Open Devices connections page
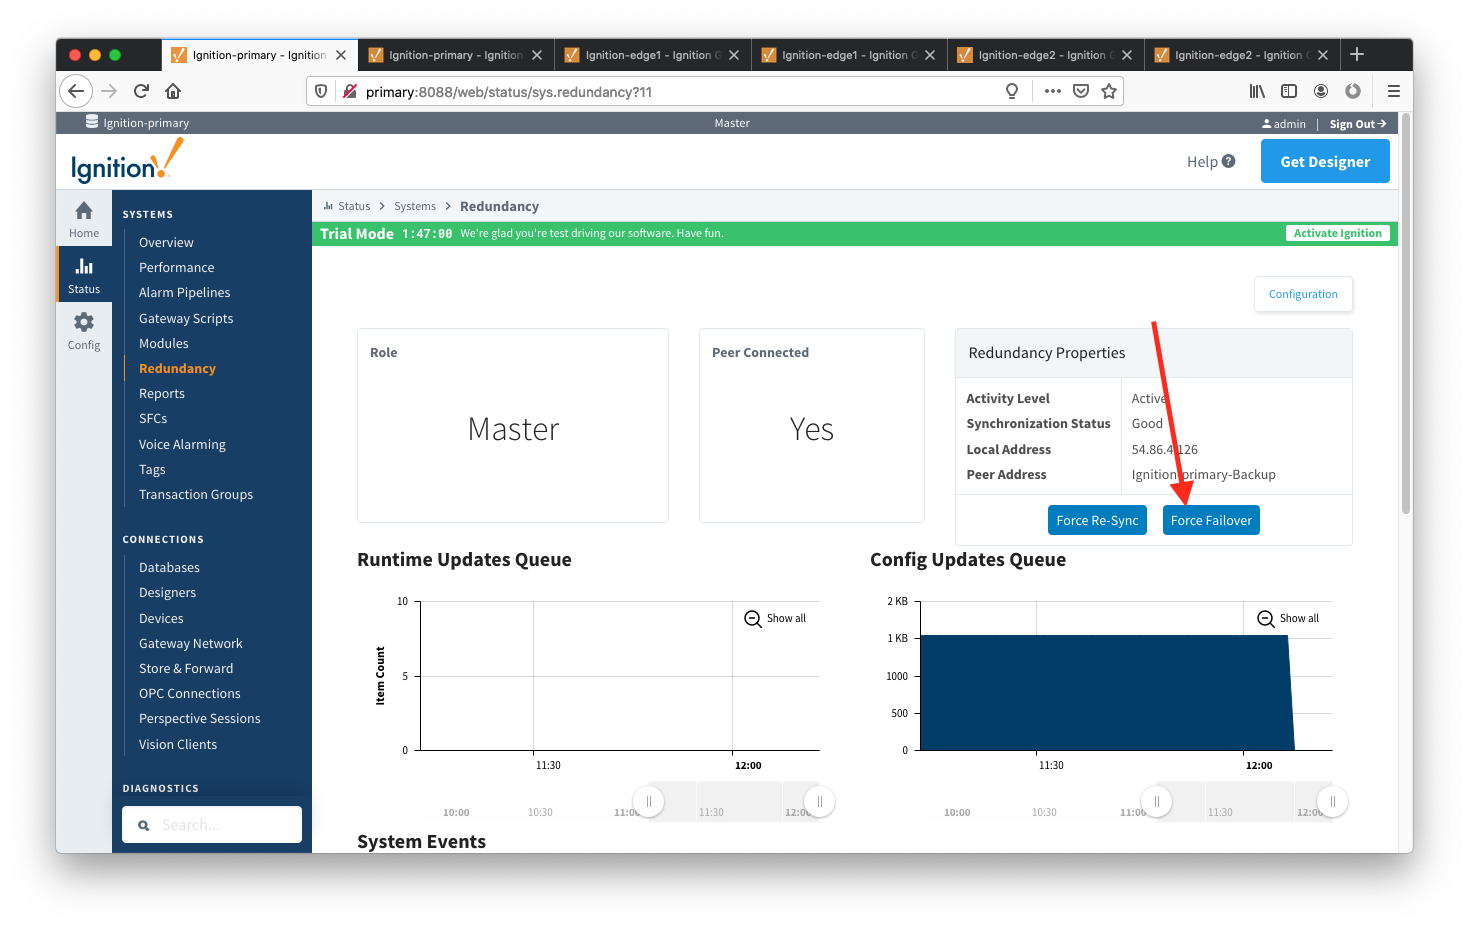This screenshot has width=1469, height=927. point(161,618)
